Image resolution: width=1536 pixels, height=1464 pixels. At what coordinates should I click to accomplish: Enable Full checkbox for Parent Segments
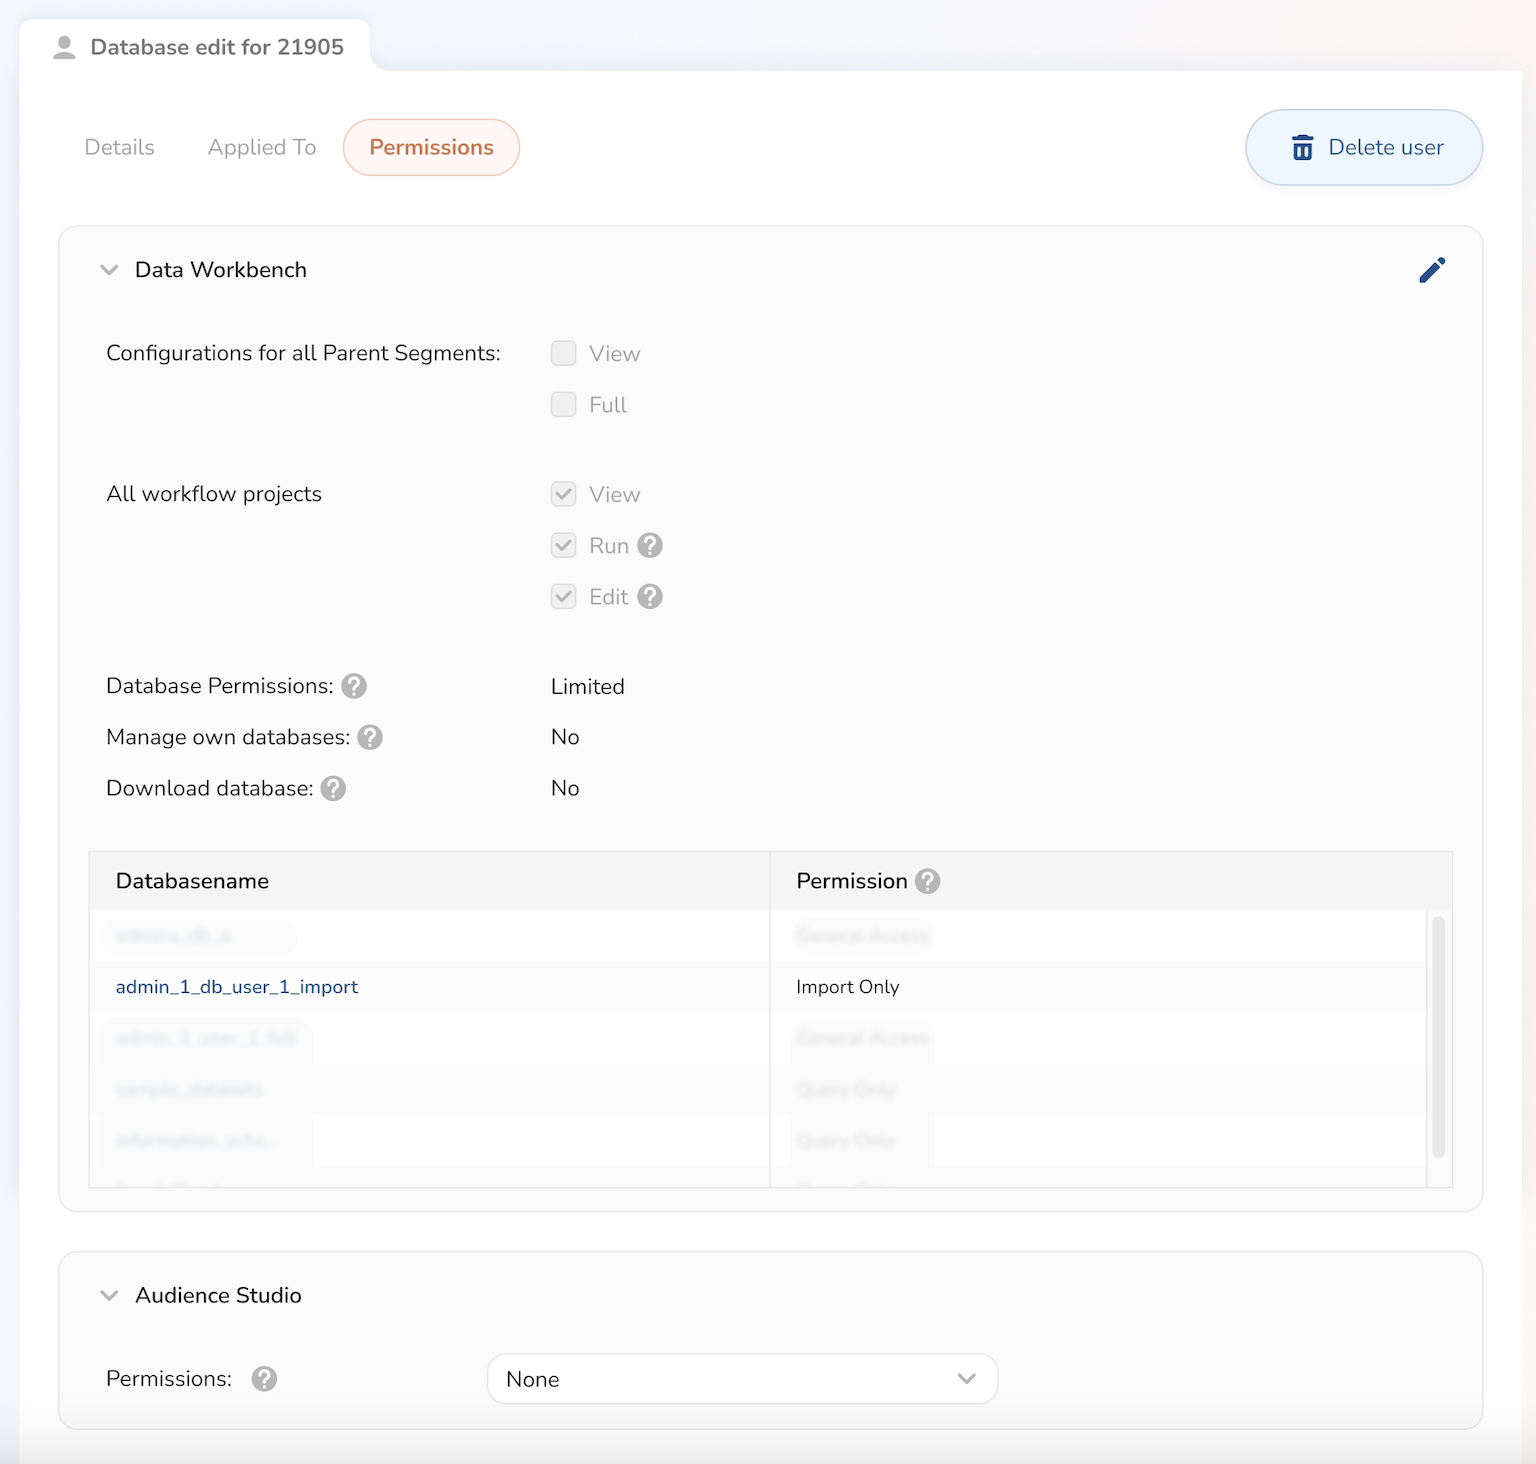[564, 404]
